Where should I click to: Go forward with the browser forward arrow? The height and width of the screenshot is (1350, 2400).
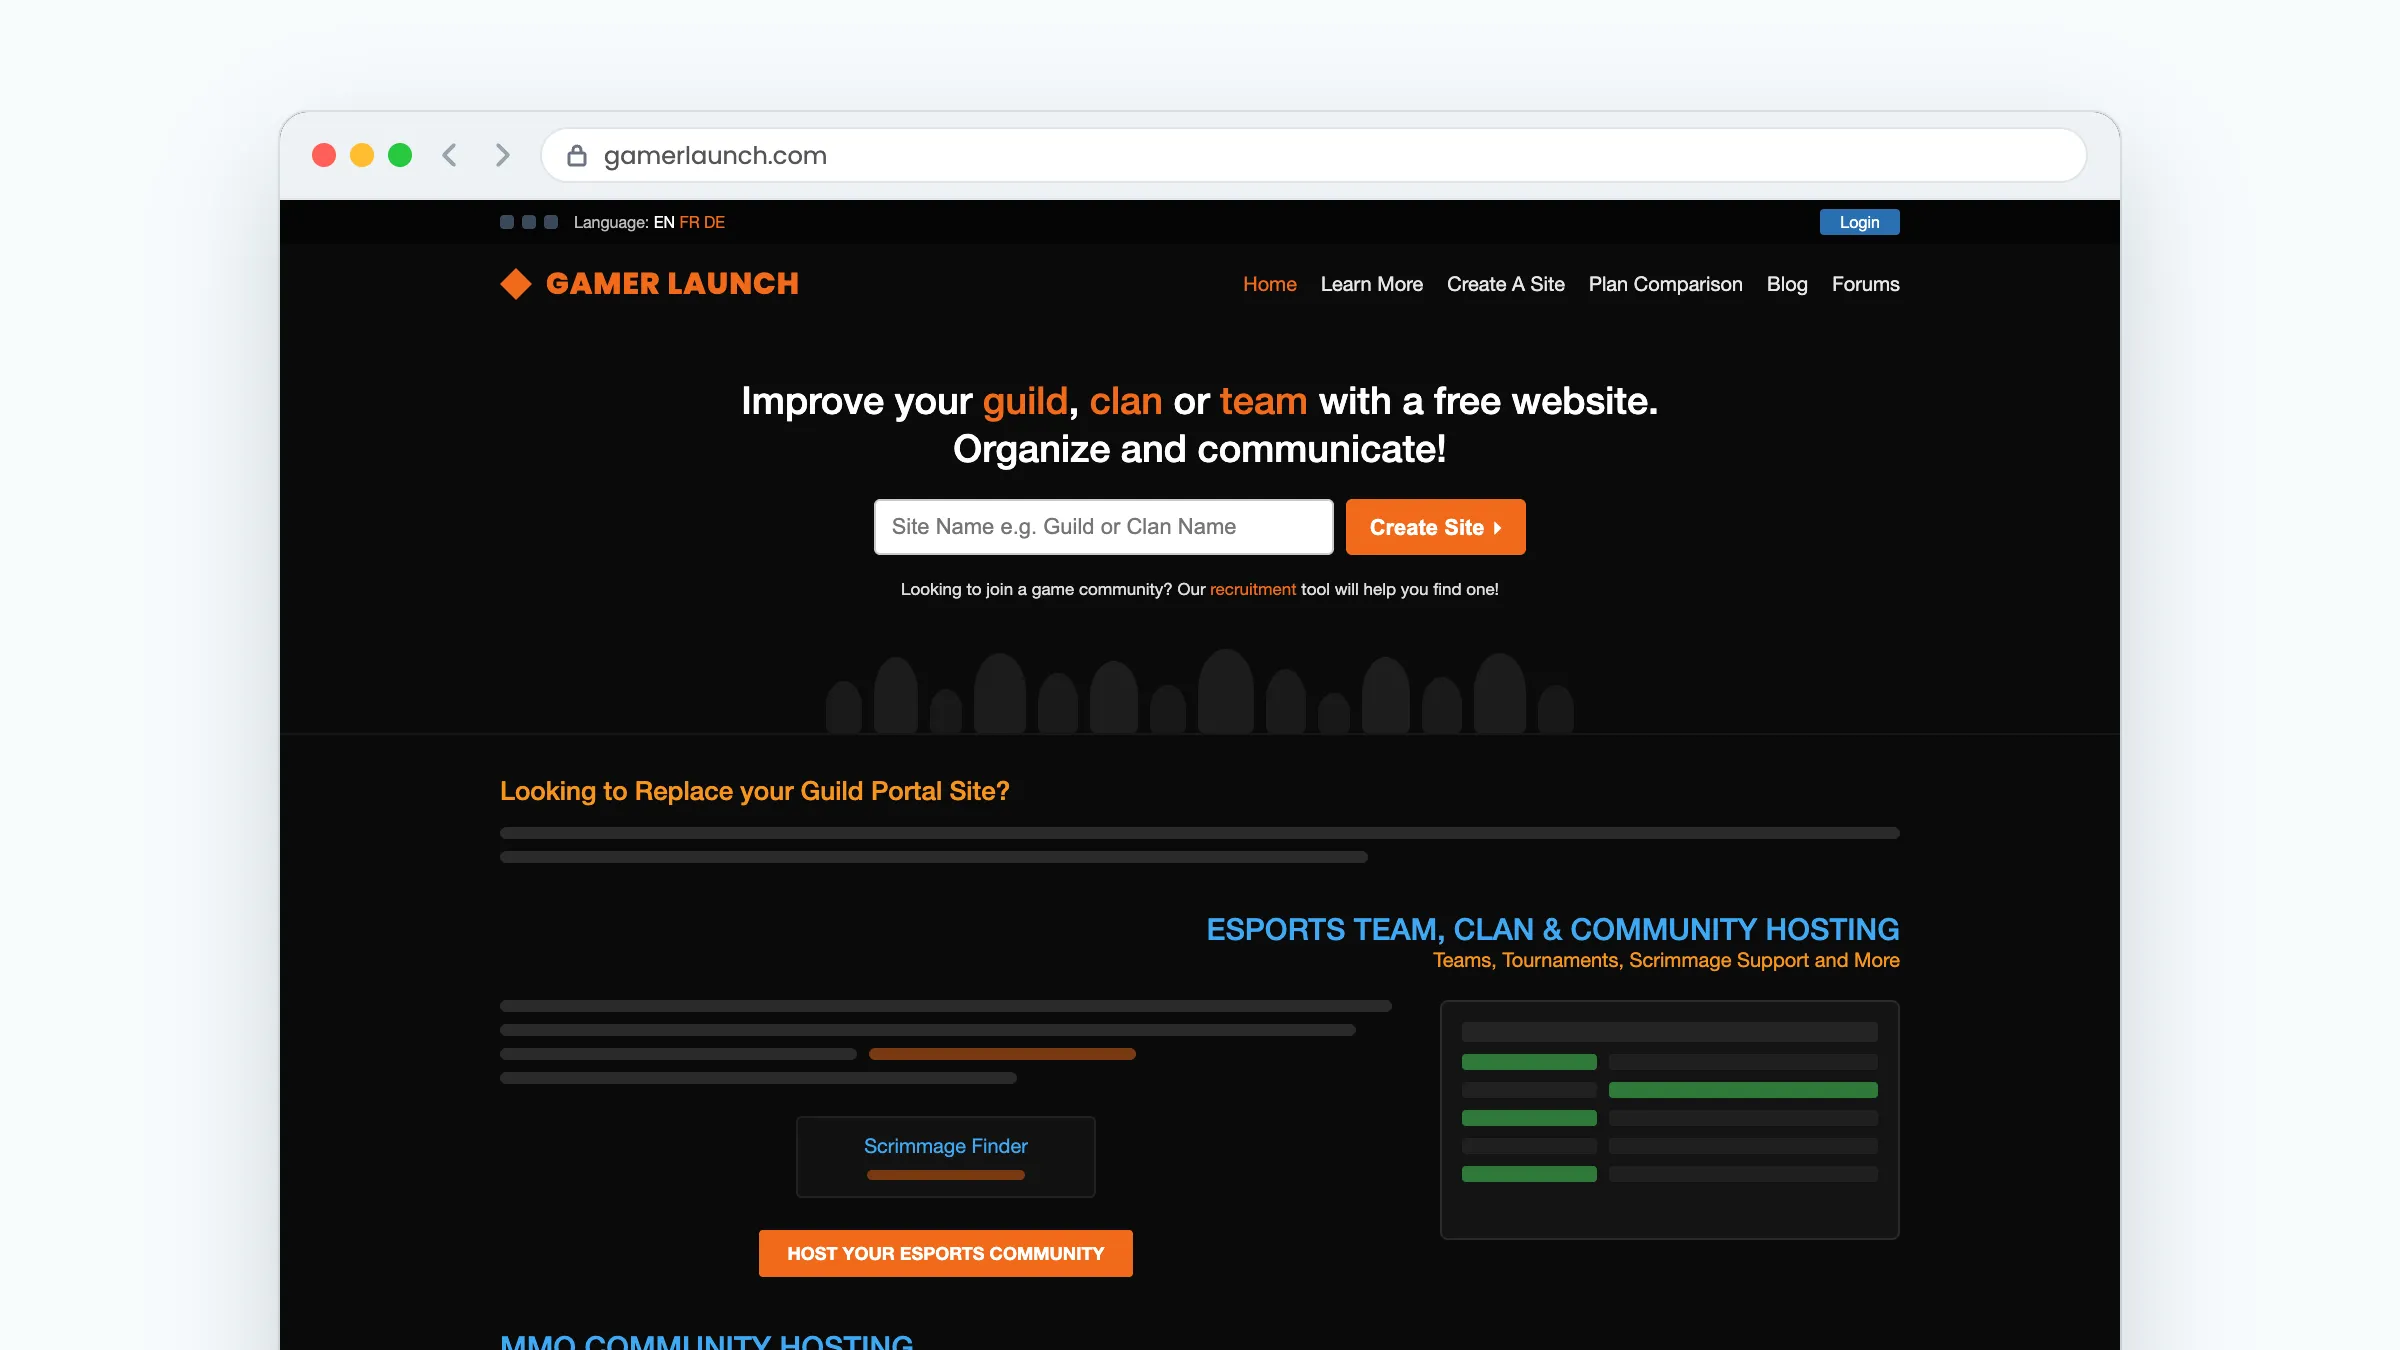(502, 155)
